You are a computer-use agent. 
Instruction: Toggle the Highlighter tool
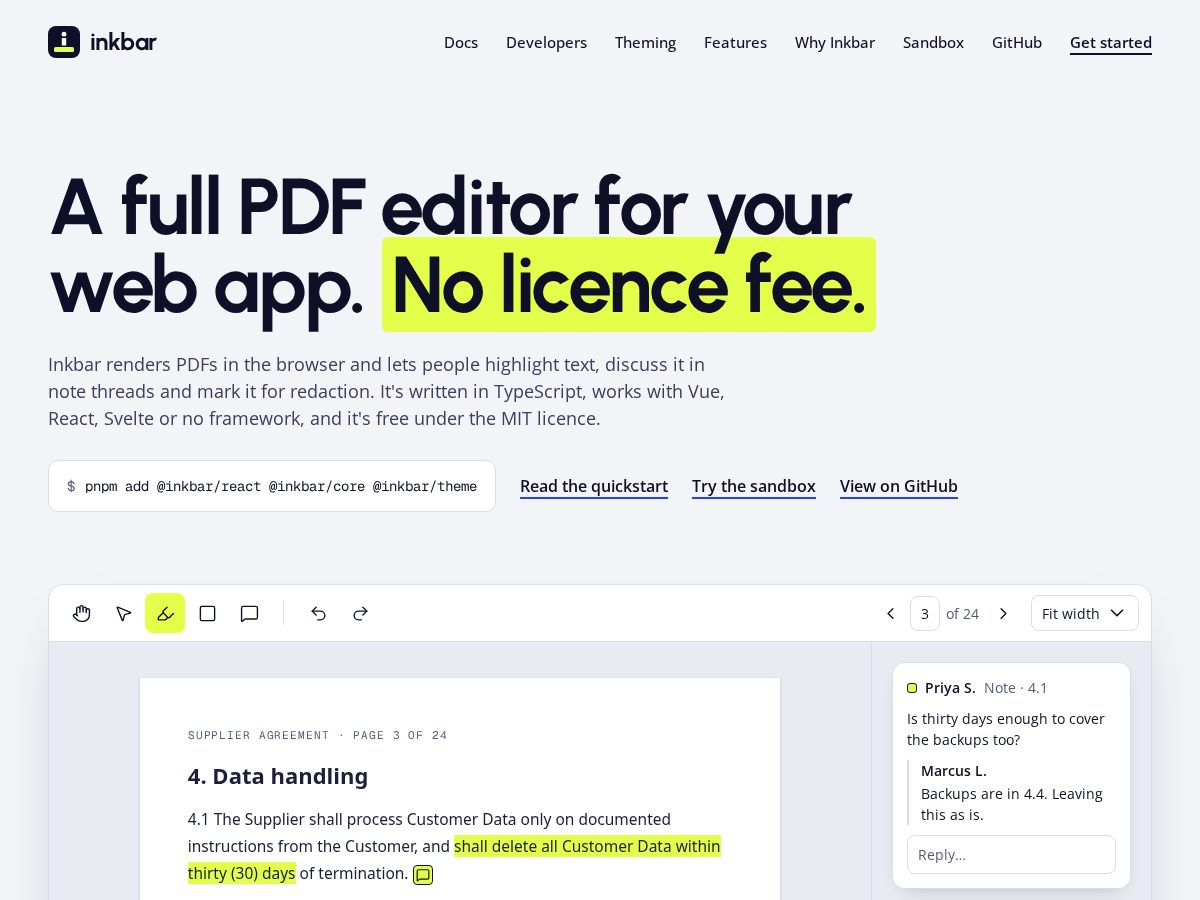(x=165, y=613)
